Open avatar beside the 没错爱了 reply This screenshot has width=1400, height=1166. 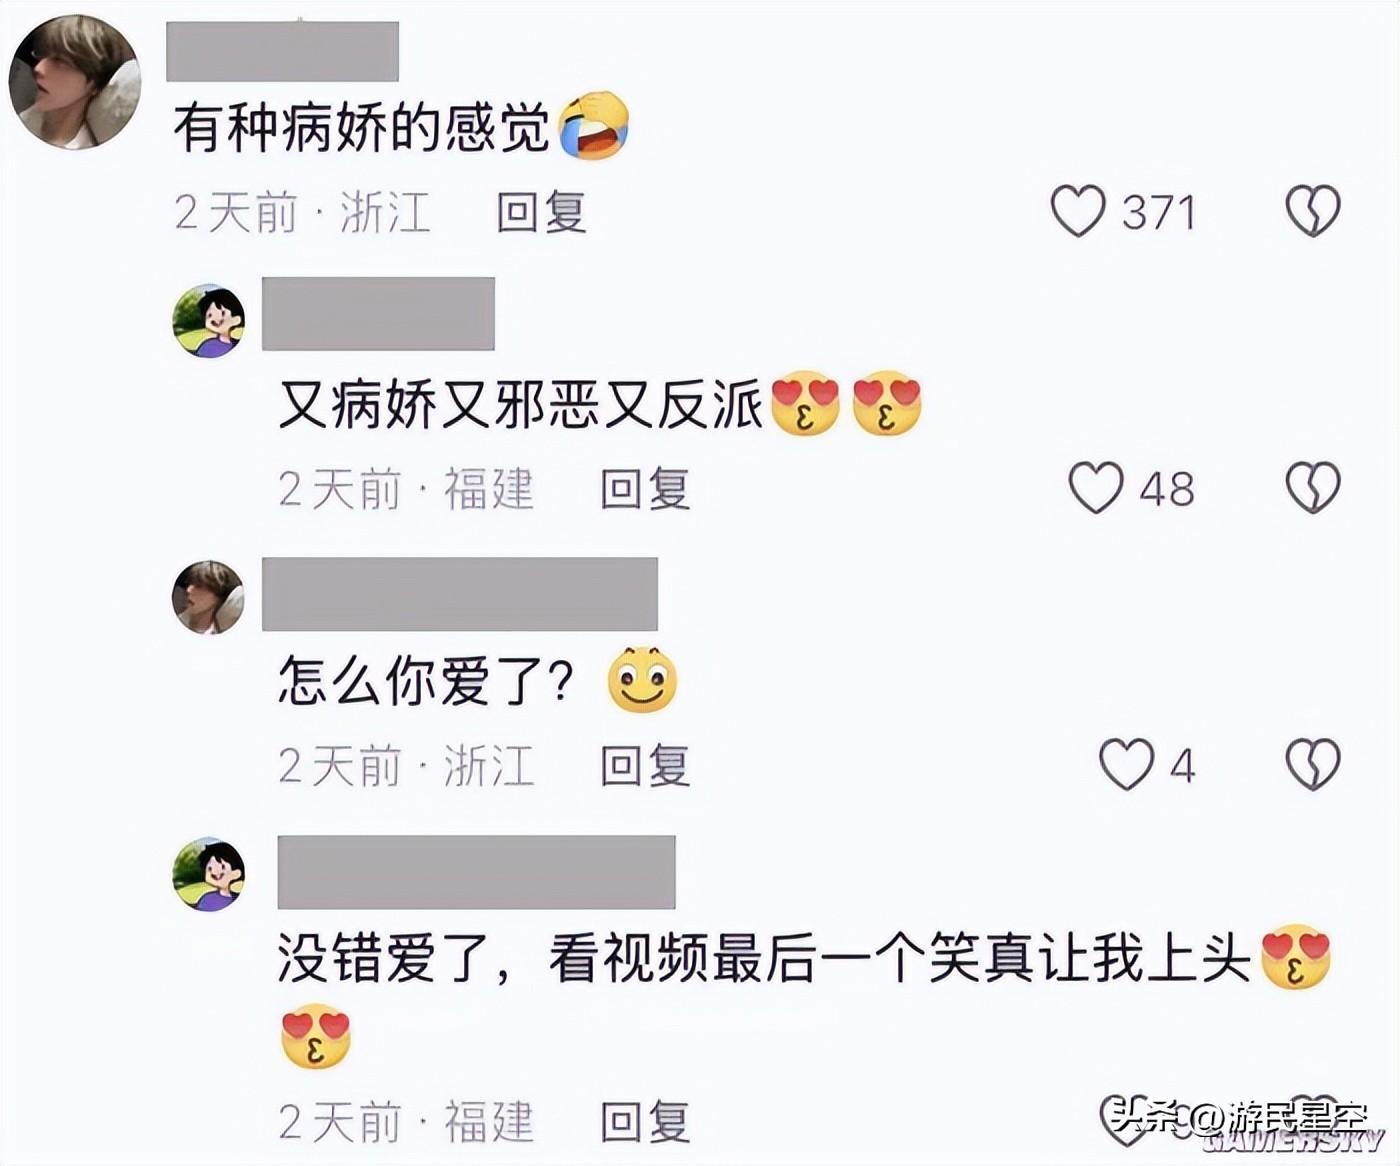coord(208,874)
